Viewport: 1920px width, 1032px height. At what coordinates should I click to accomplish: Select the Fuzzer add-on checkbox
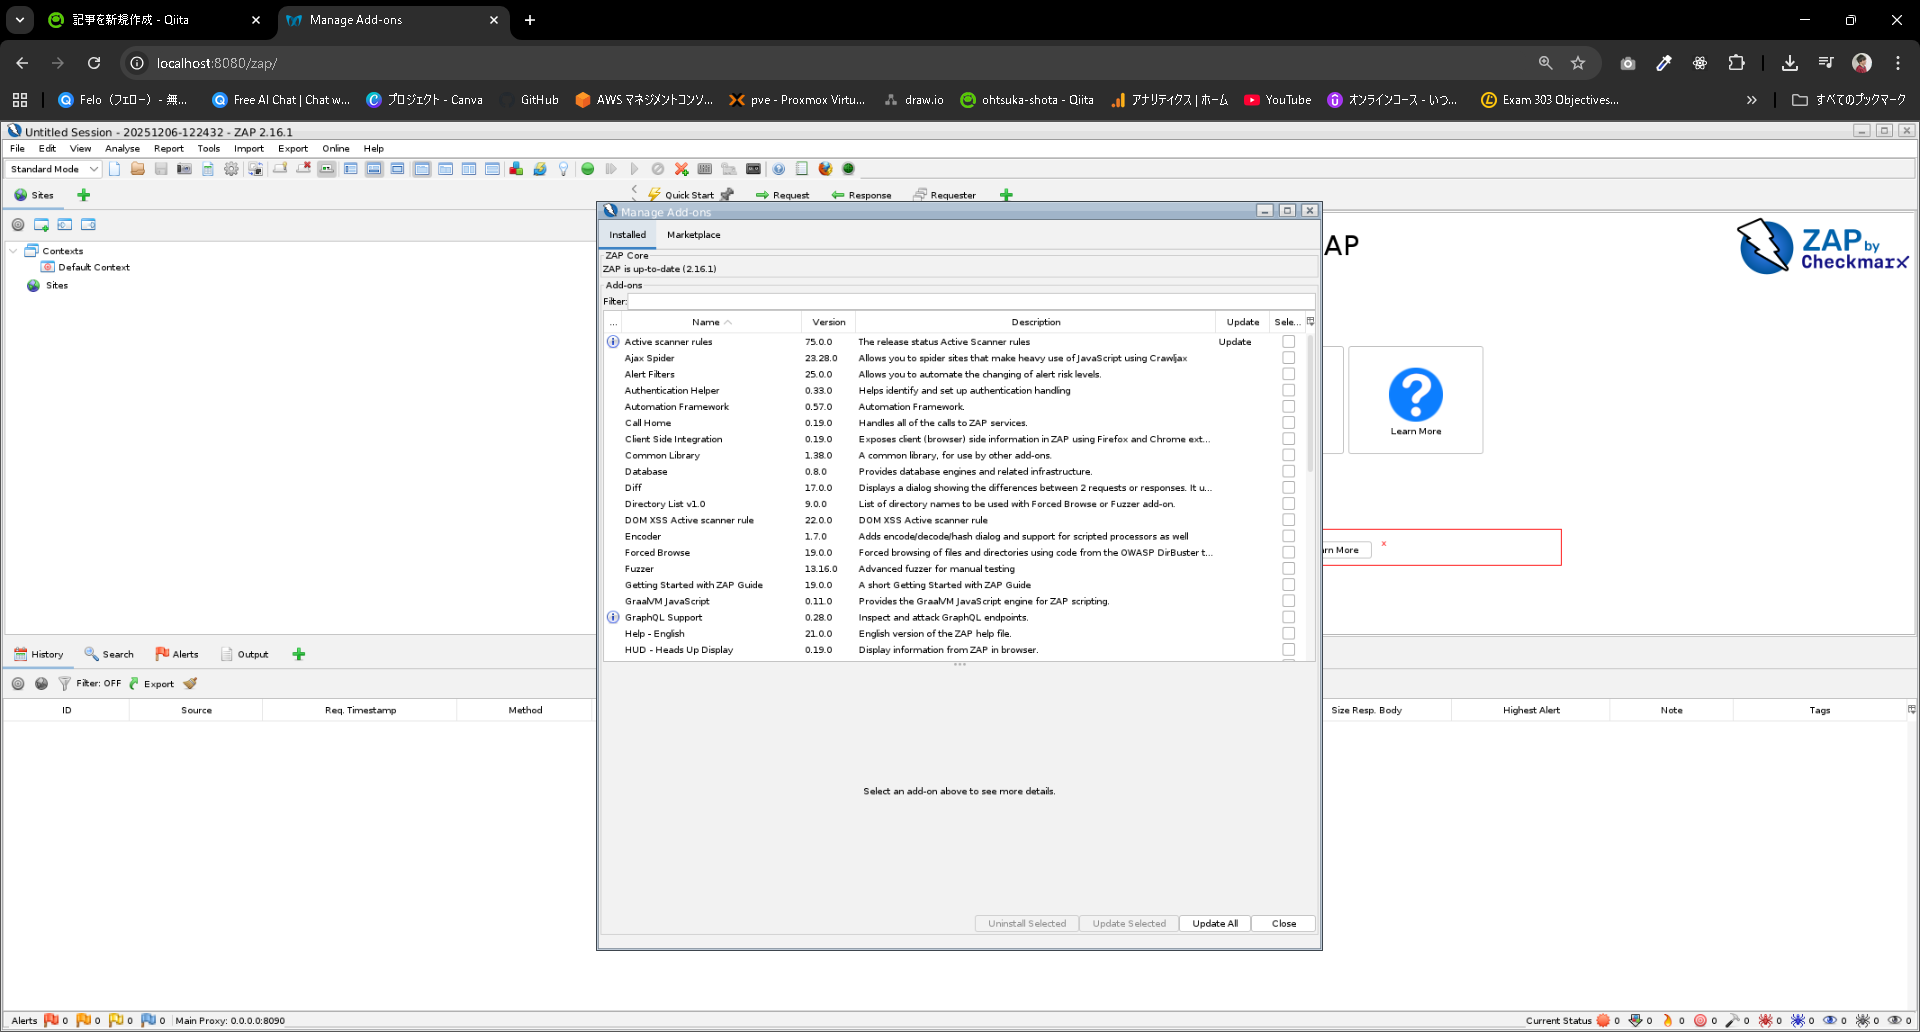[1289, 569]
